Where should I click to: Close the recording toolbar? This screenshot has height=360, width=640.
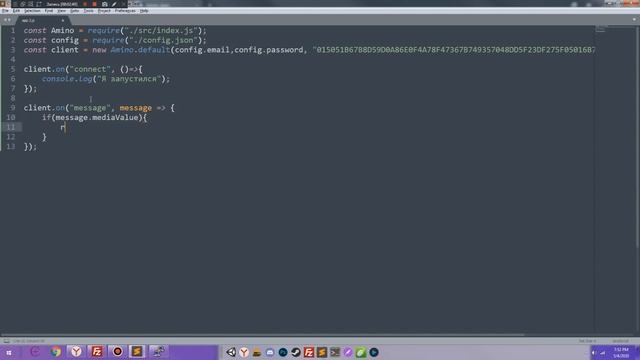coord(124,4)
